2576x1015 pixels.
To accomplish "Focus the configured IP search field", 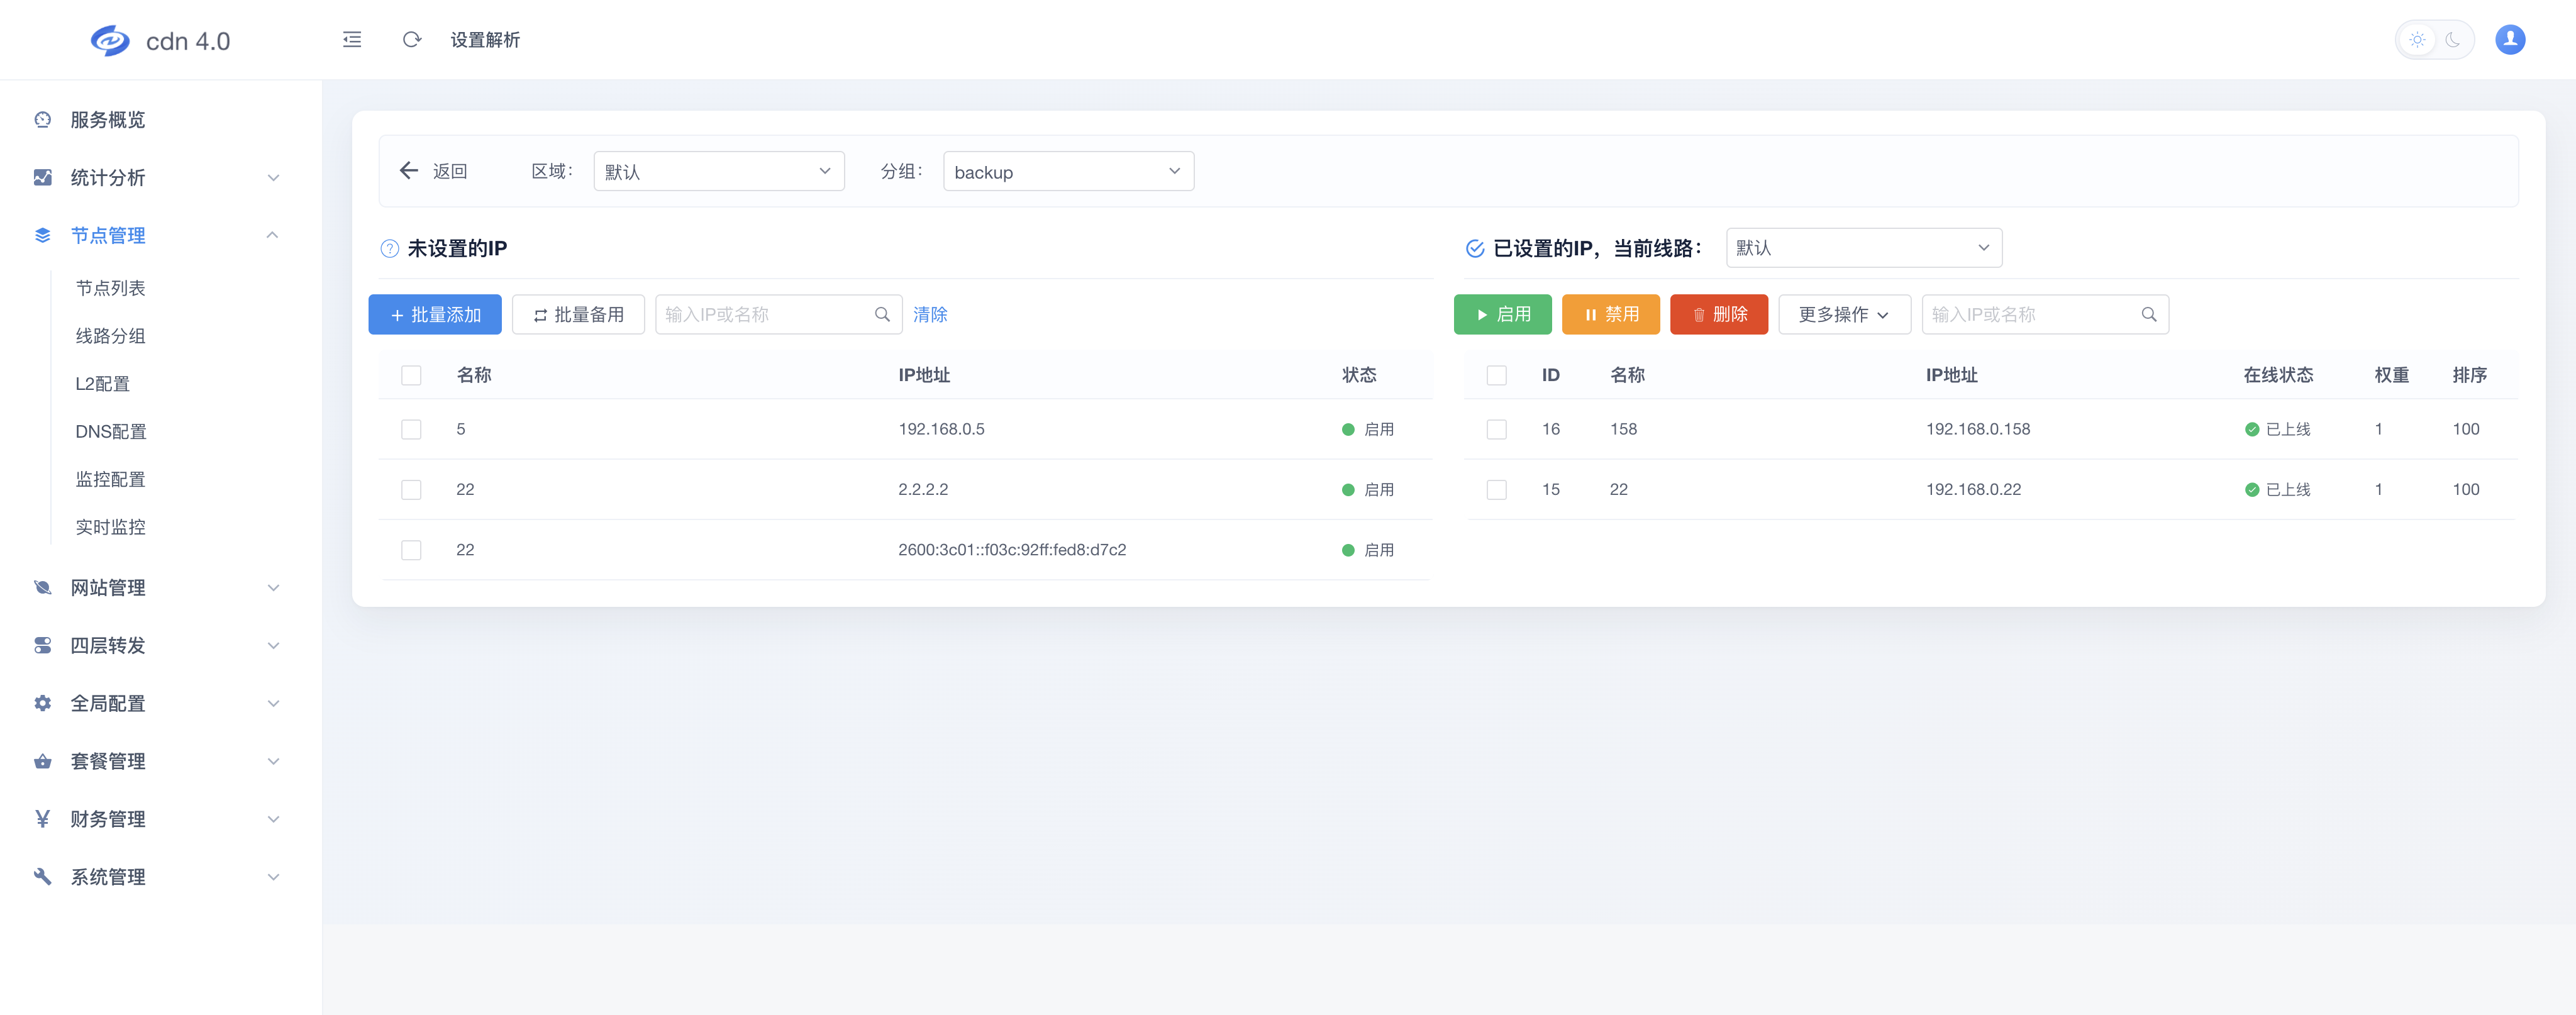I will 2045,315.
